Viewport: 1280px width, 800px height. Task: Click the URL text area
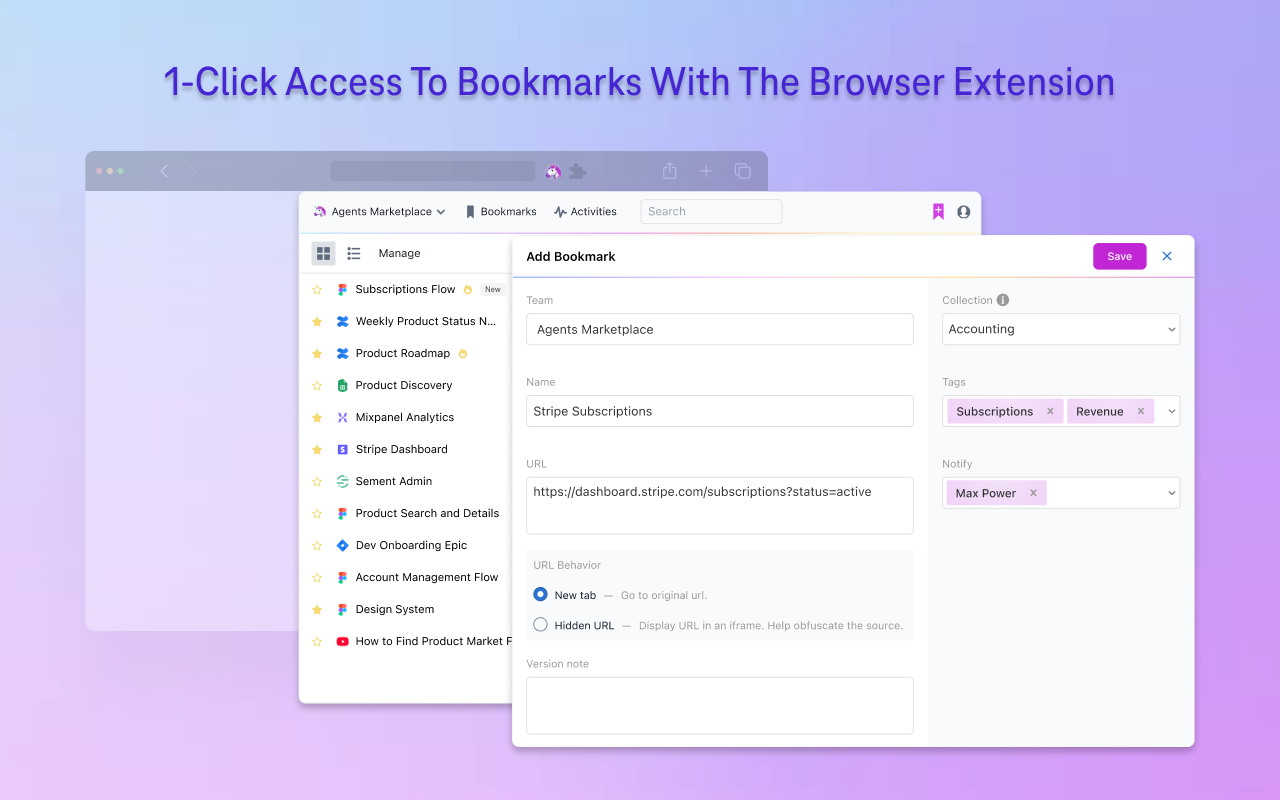[x=720, y=506]
